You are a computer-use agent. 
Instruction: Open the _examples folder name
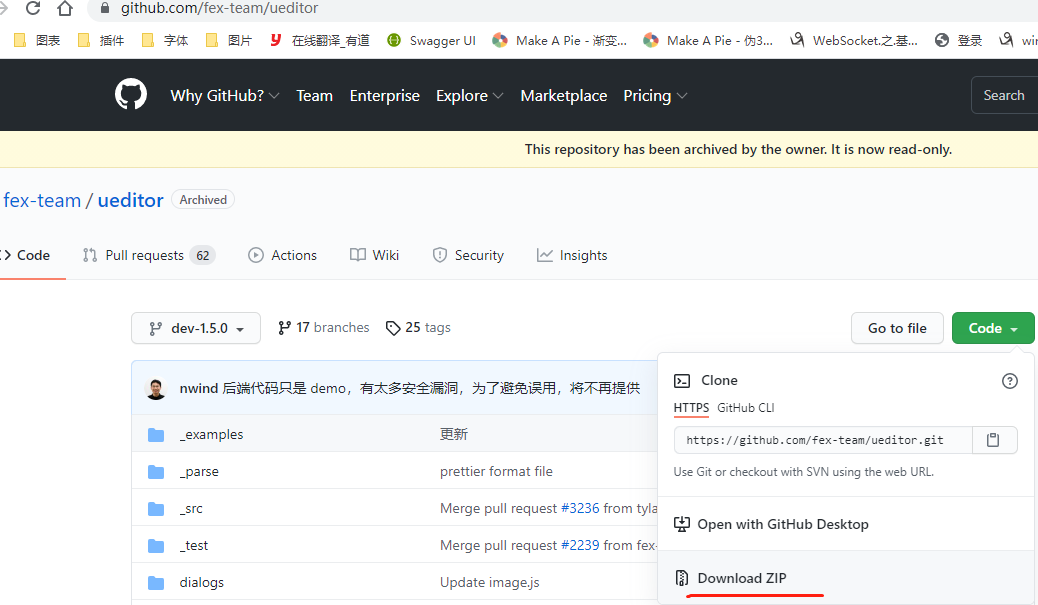point(211,434)
